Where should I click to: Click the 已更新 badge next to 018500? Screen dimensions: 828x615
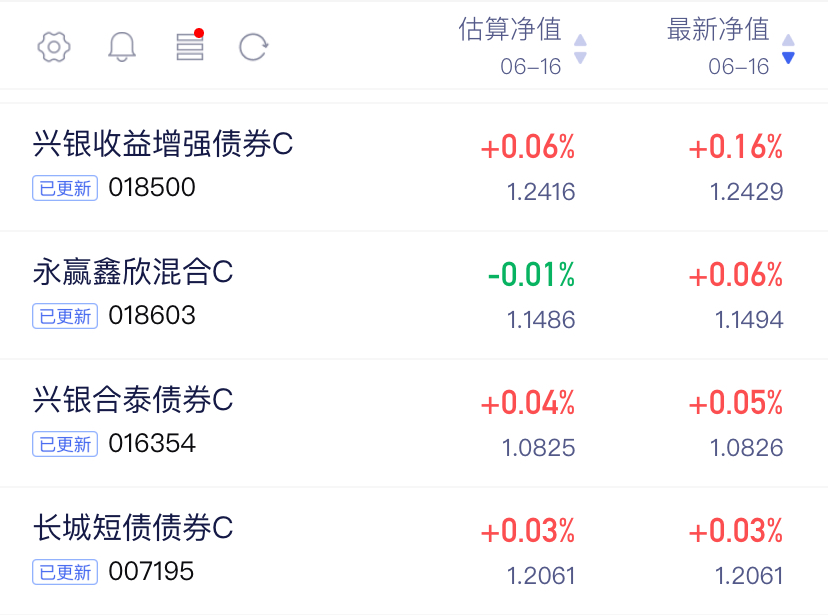coord(65,188)
